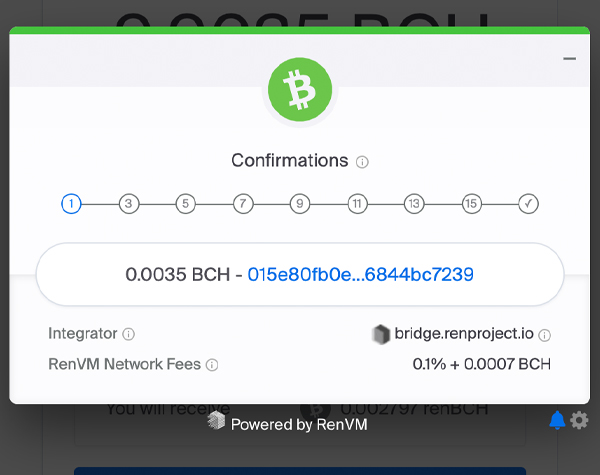Select confirmation step 3 circle
600x475 pixels.
(x=129, y=204)
